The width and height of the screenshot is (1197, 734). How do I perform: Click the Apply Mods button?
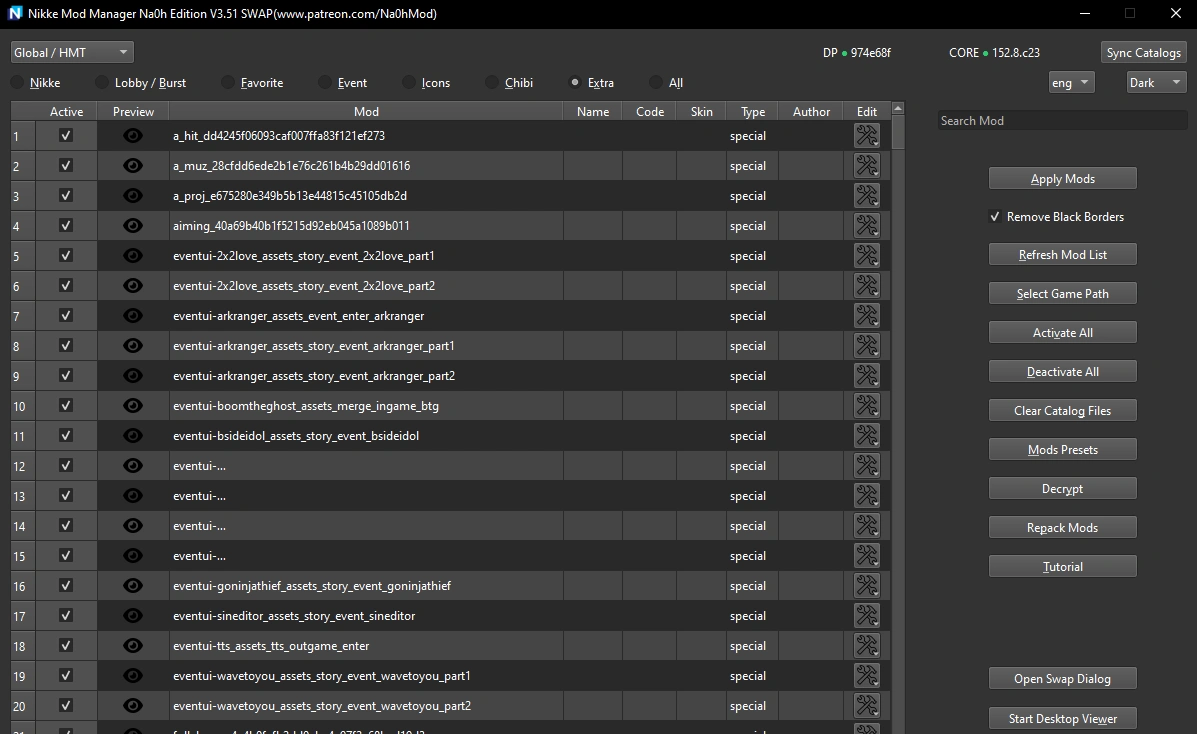tap(1063, 179)
